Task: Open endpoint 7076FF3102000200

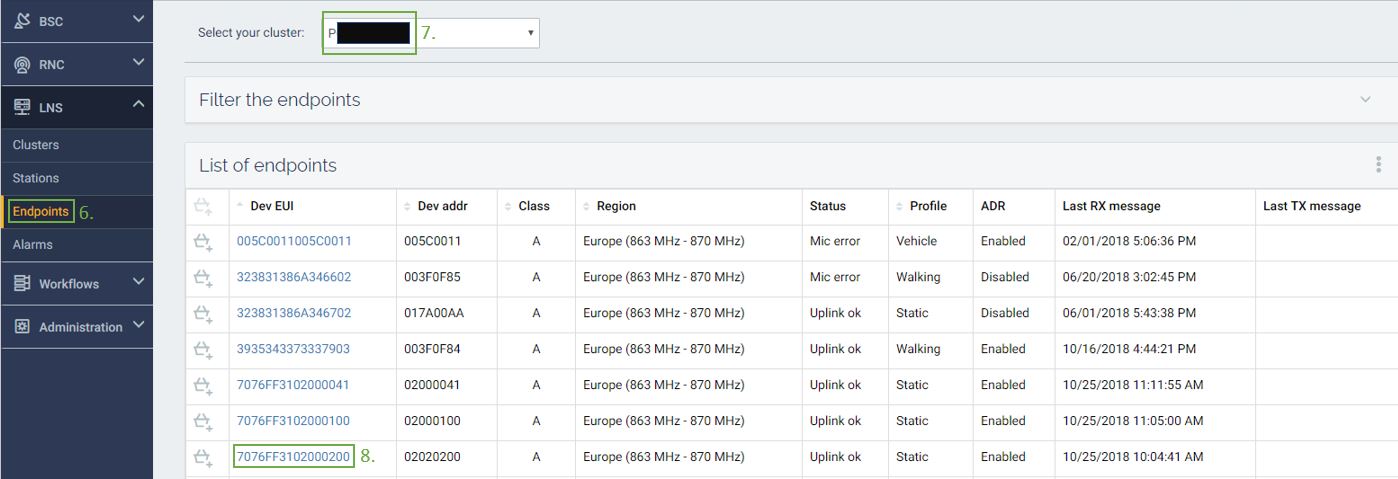Action: [293, 457]
